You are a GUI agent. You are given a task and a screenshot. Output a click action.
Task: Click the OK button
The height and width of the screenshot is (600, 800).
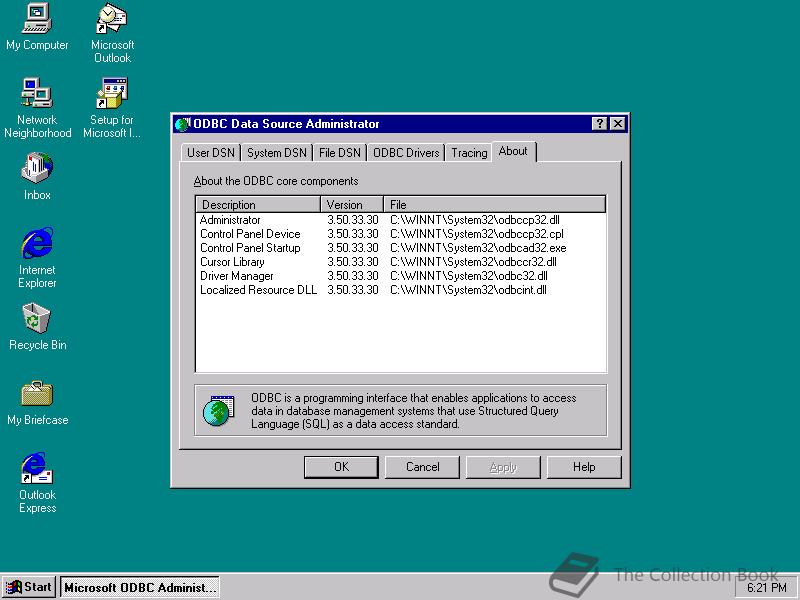click(x=341, y=467)
